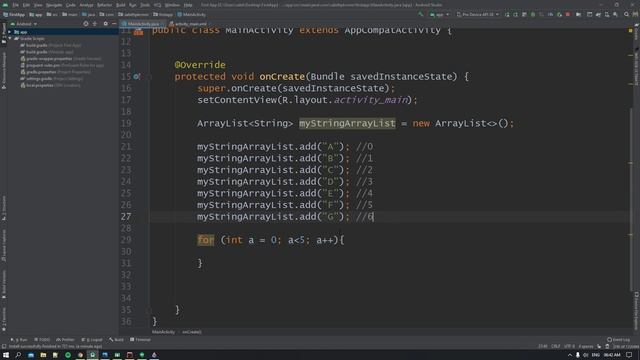Click the locate file target icon in Project panel
Image resolution: width=640 pixels, height=360 pixels.
86,24
